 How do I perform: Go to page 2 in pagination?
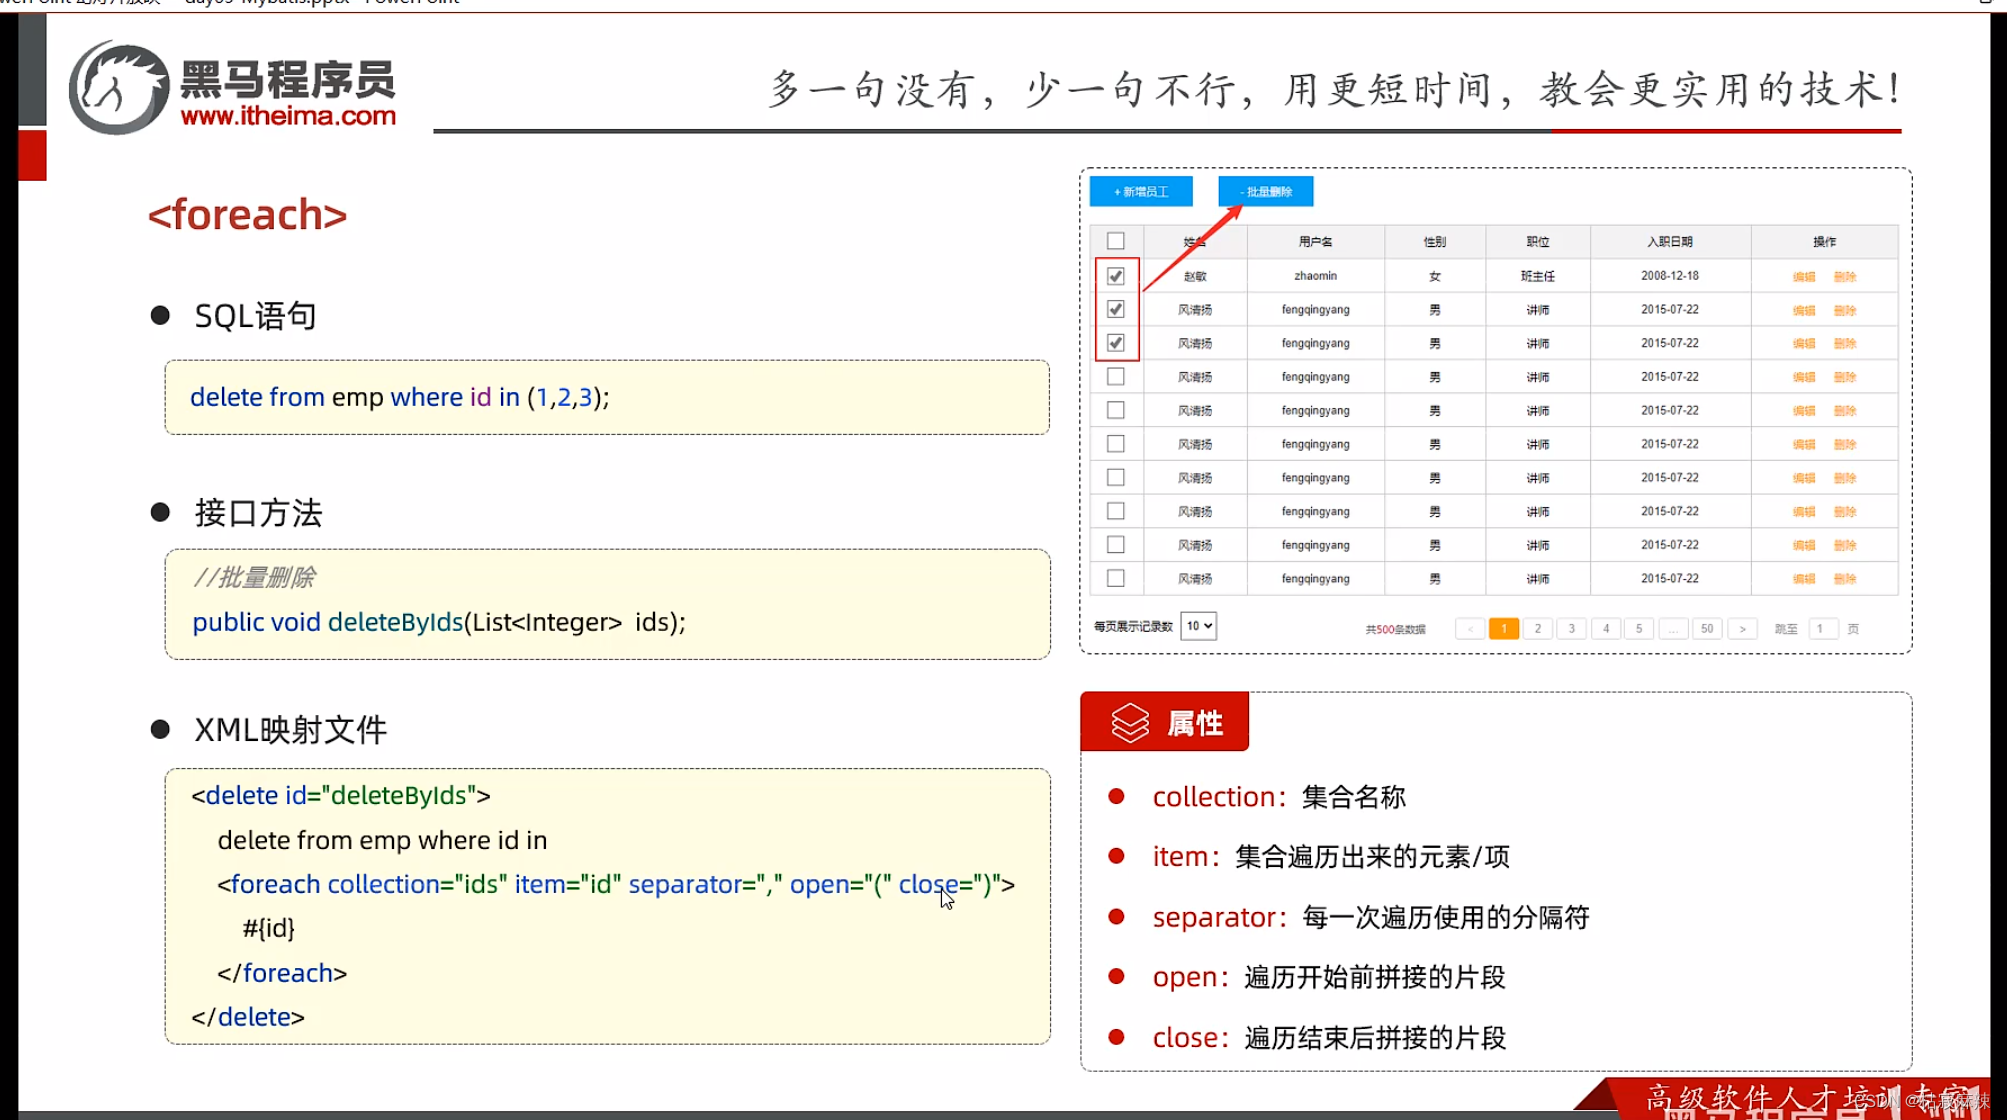(1538, 629)
